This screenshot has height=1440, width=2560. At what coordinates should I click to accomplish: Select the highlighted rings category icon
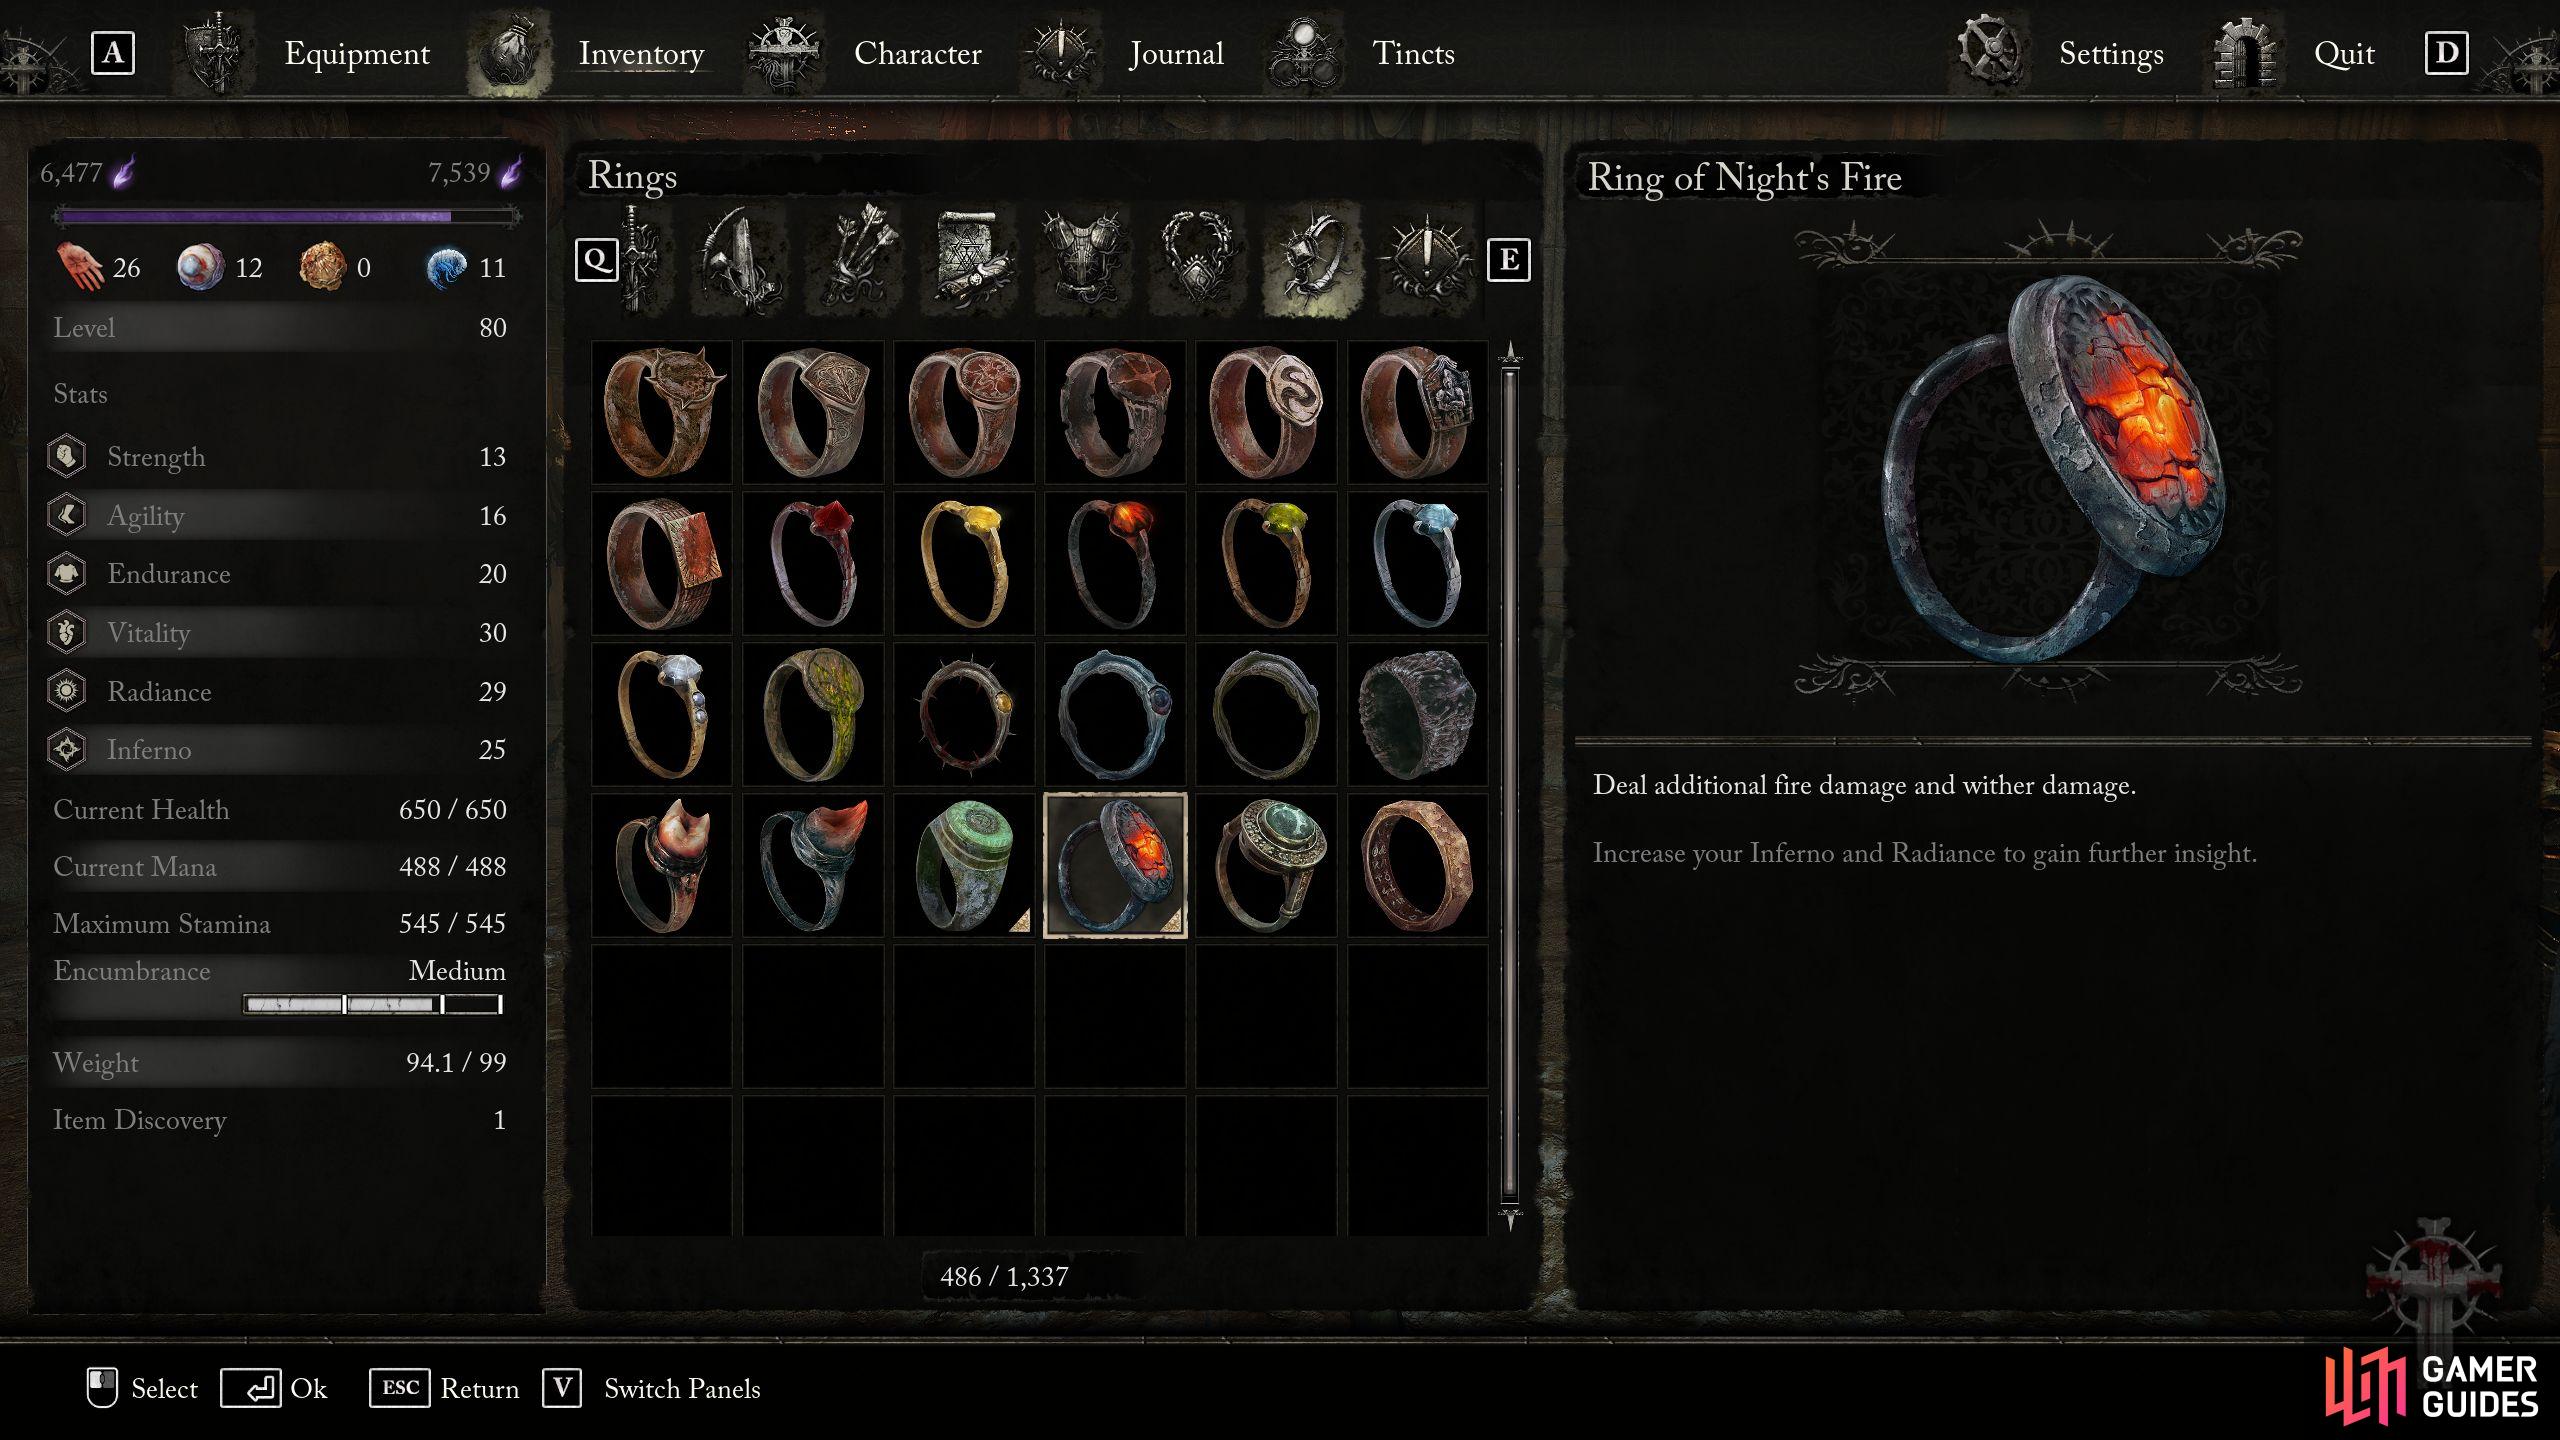pyautogui.click(x=1312, y=260)
